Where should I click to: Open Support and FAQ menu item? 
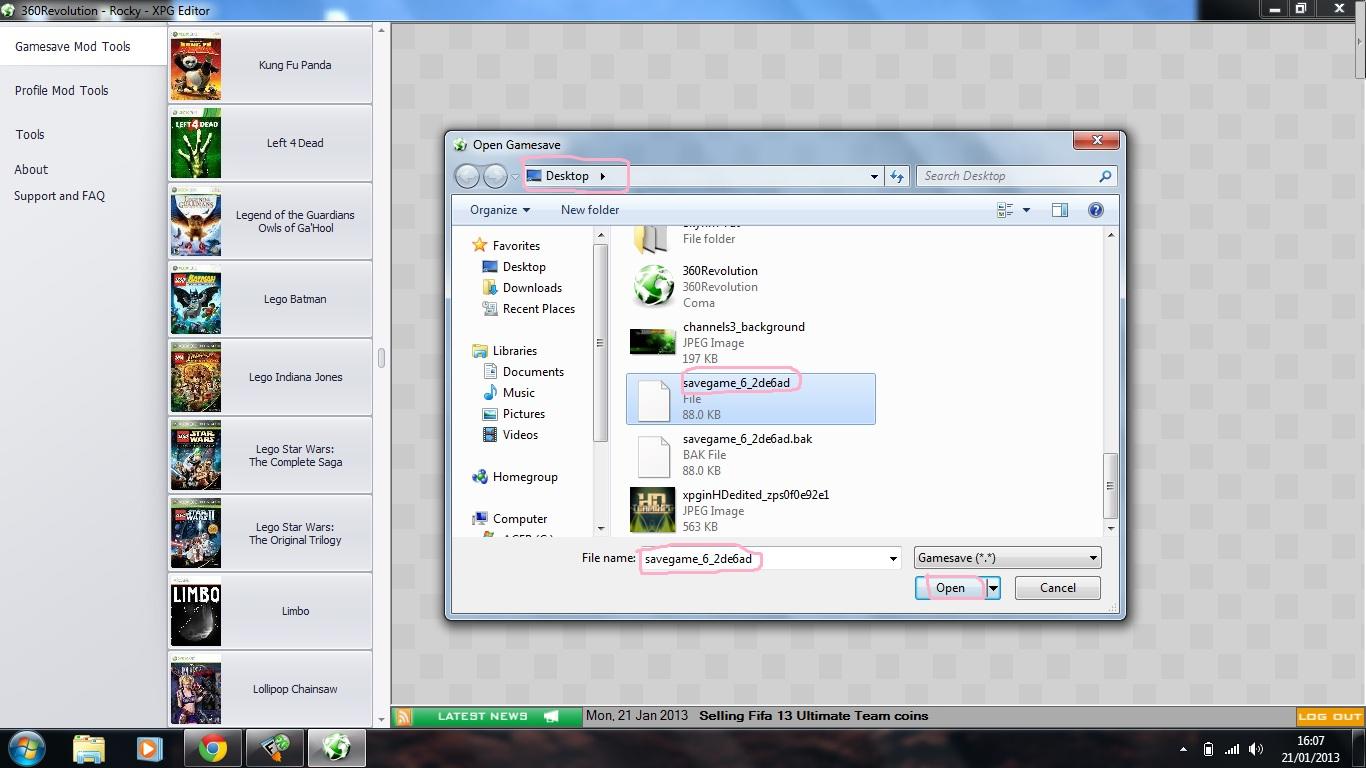click(x=59, y=196)
